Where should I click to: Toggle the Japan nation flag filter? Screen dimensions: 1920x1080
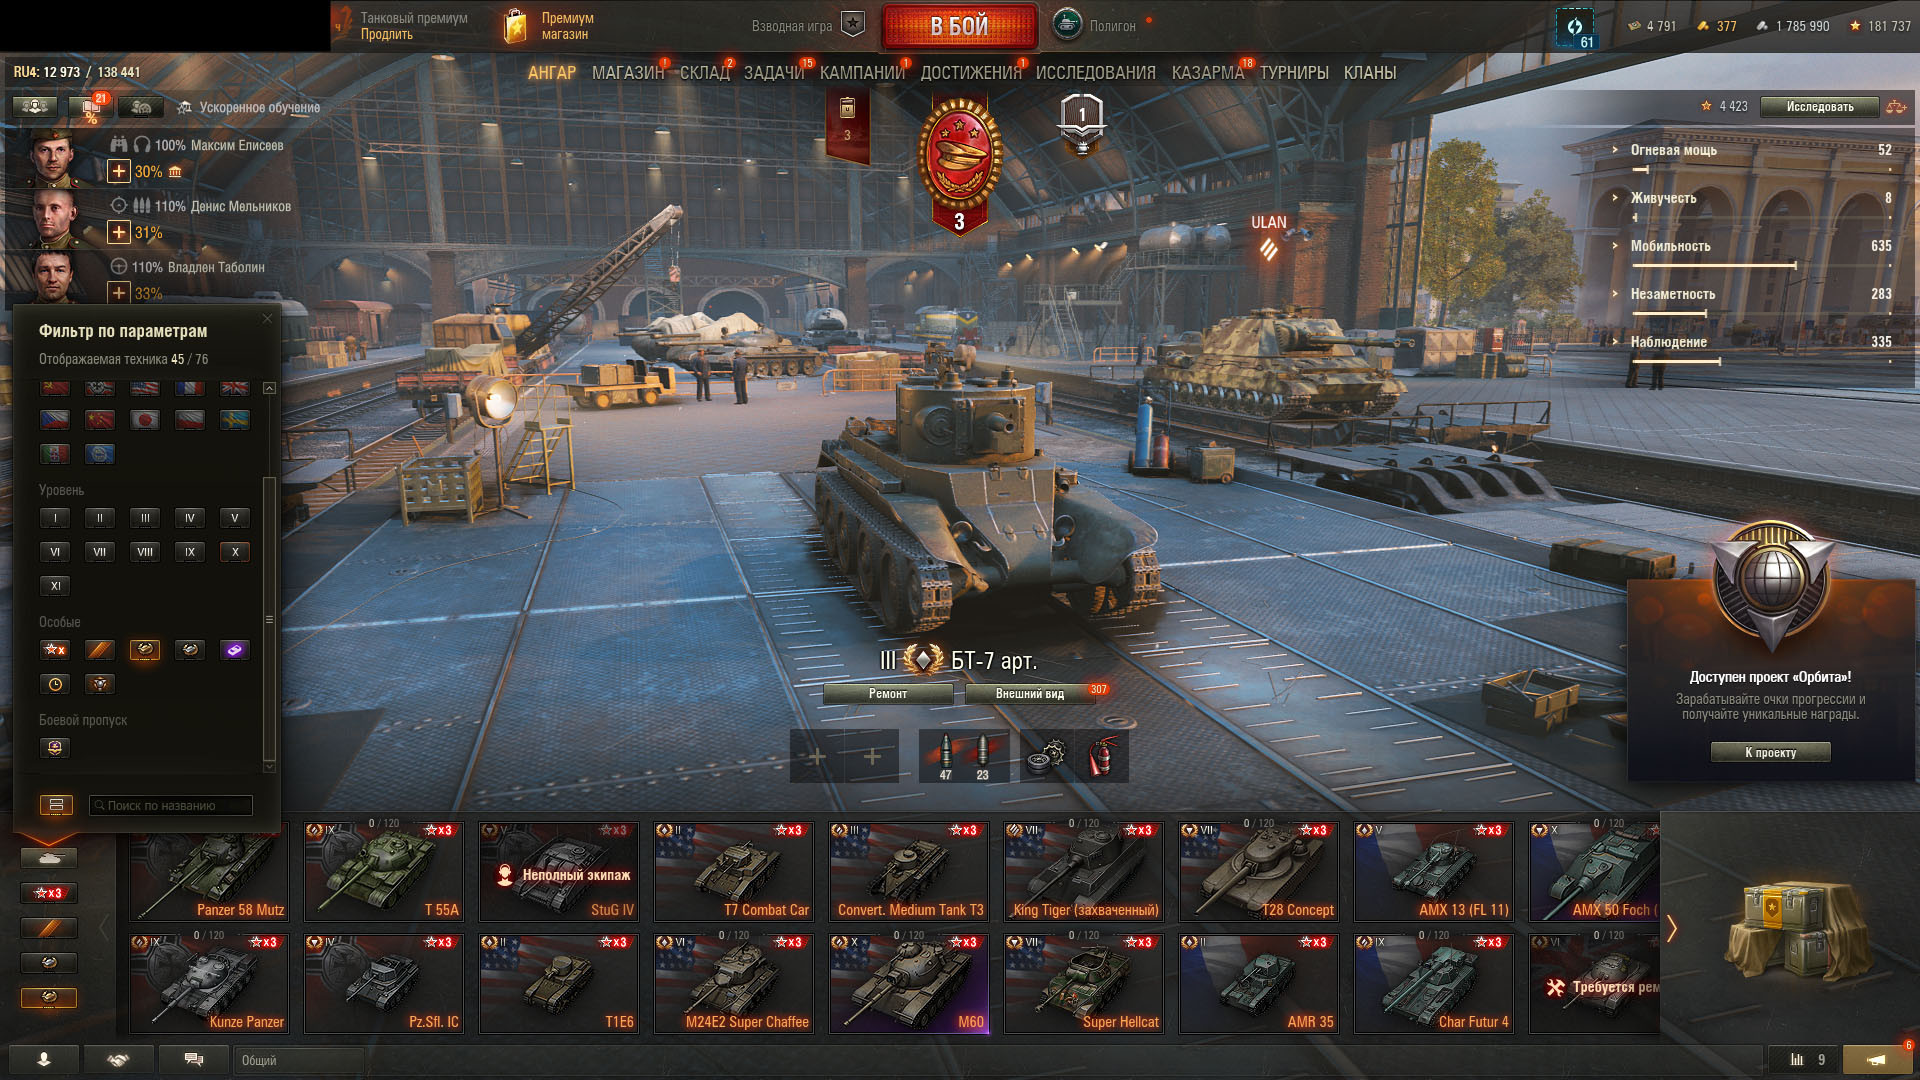(145, 420)
